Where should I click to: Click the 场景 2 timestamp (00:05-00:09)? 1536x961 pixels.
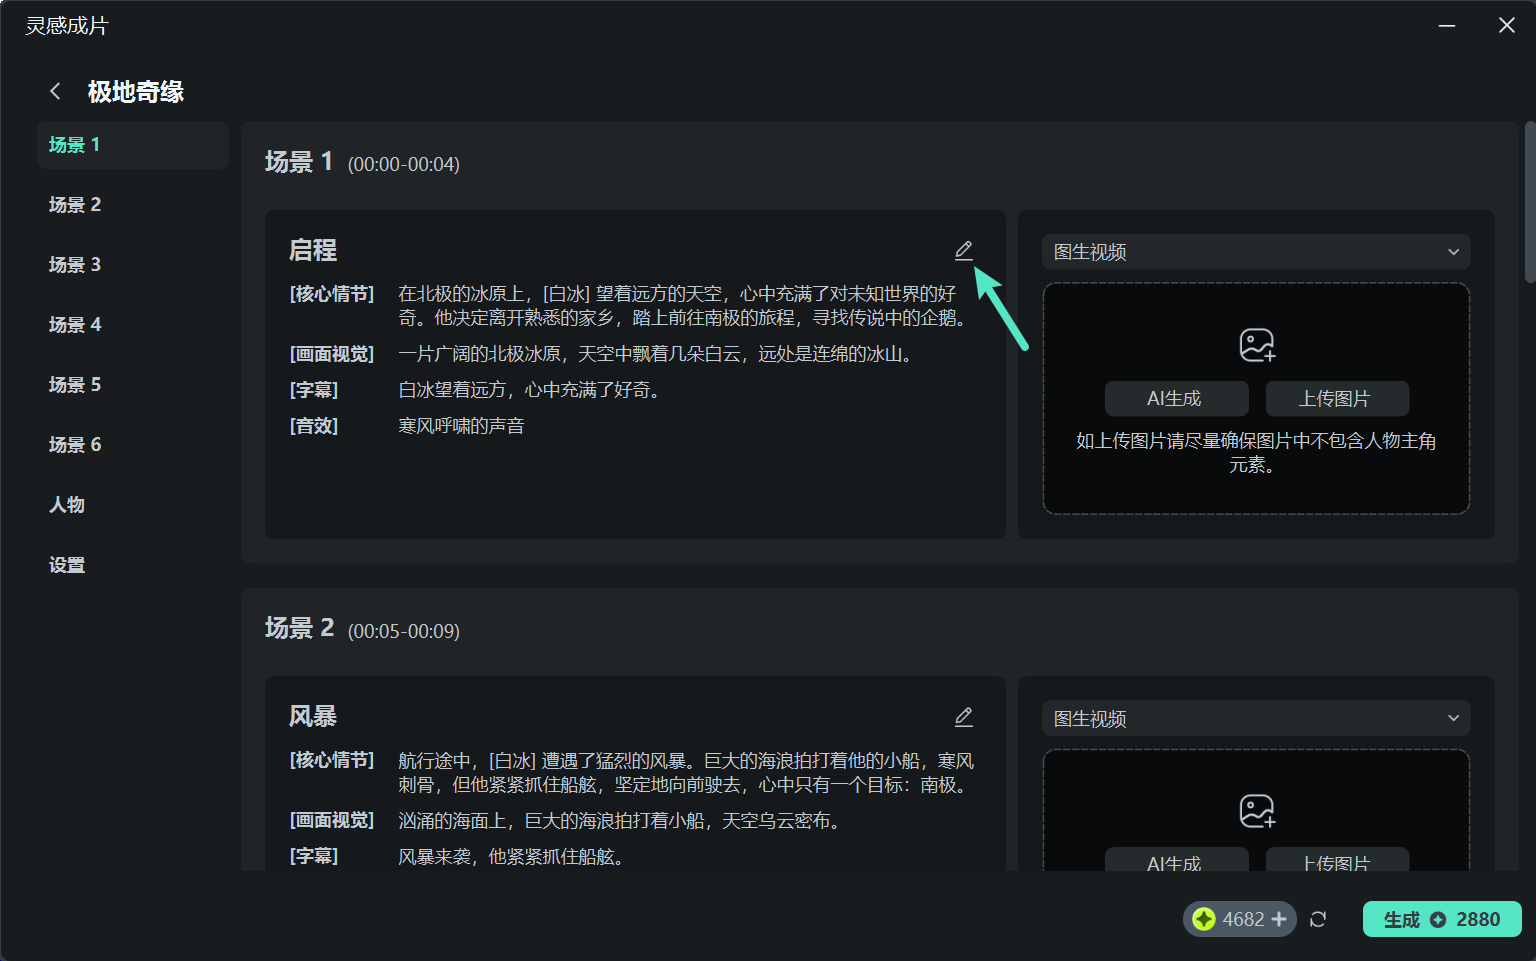(x=404, y=631)
